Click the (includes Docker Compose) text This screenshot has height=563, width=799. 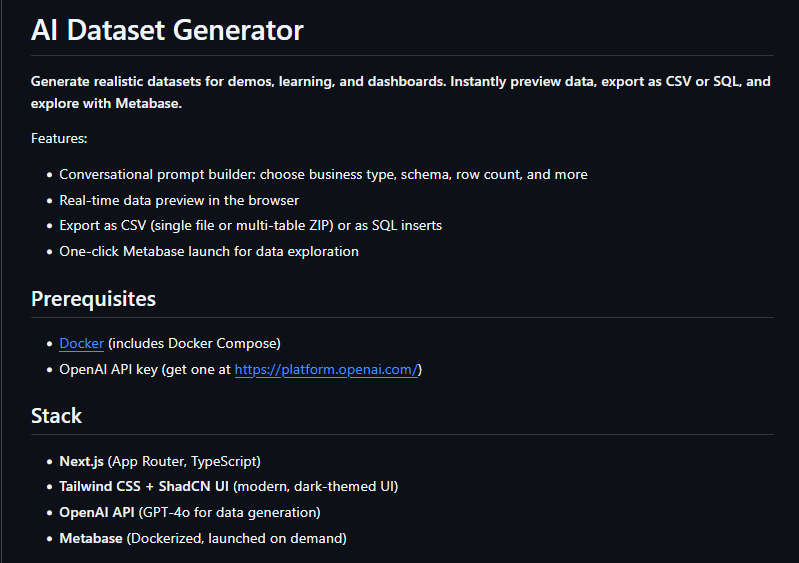point(194,343)
